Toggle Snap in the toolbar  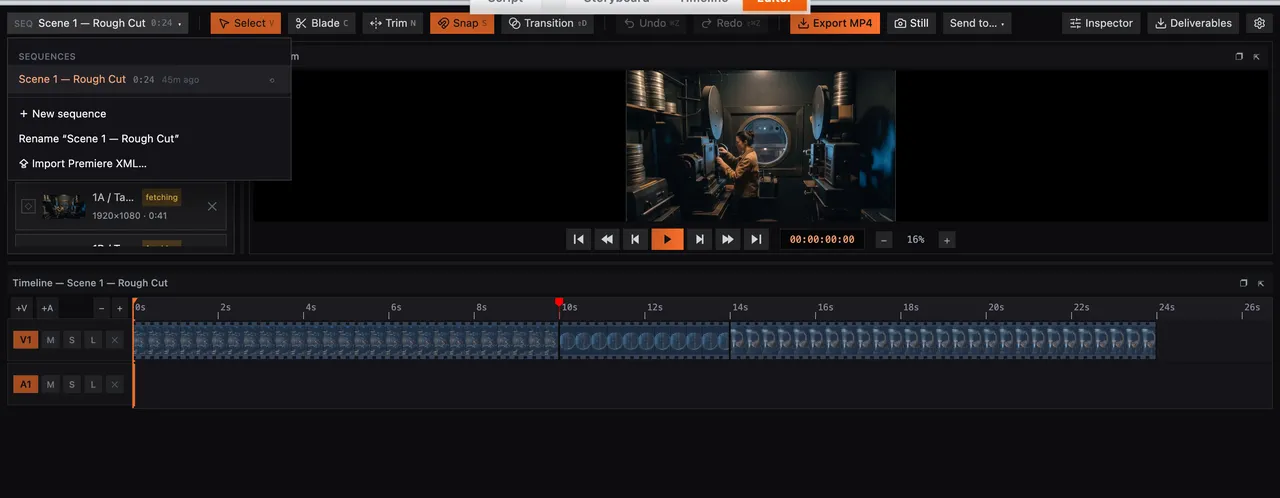pyautogui.click(x=462, y=23)
